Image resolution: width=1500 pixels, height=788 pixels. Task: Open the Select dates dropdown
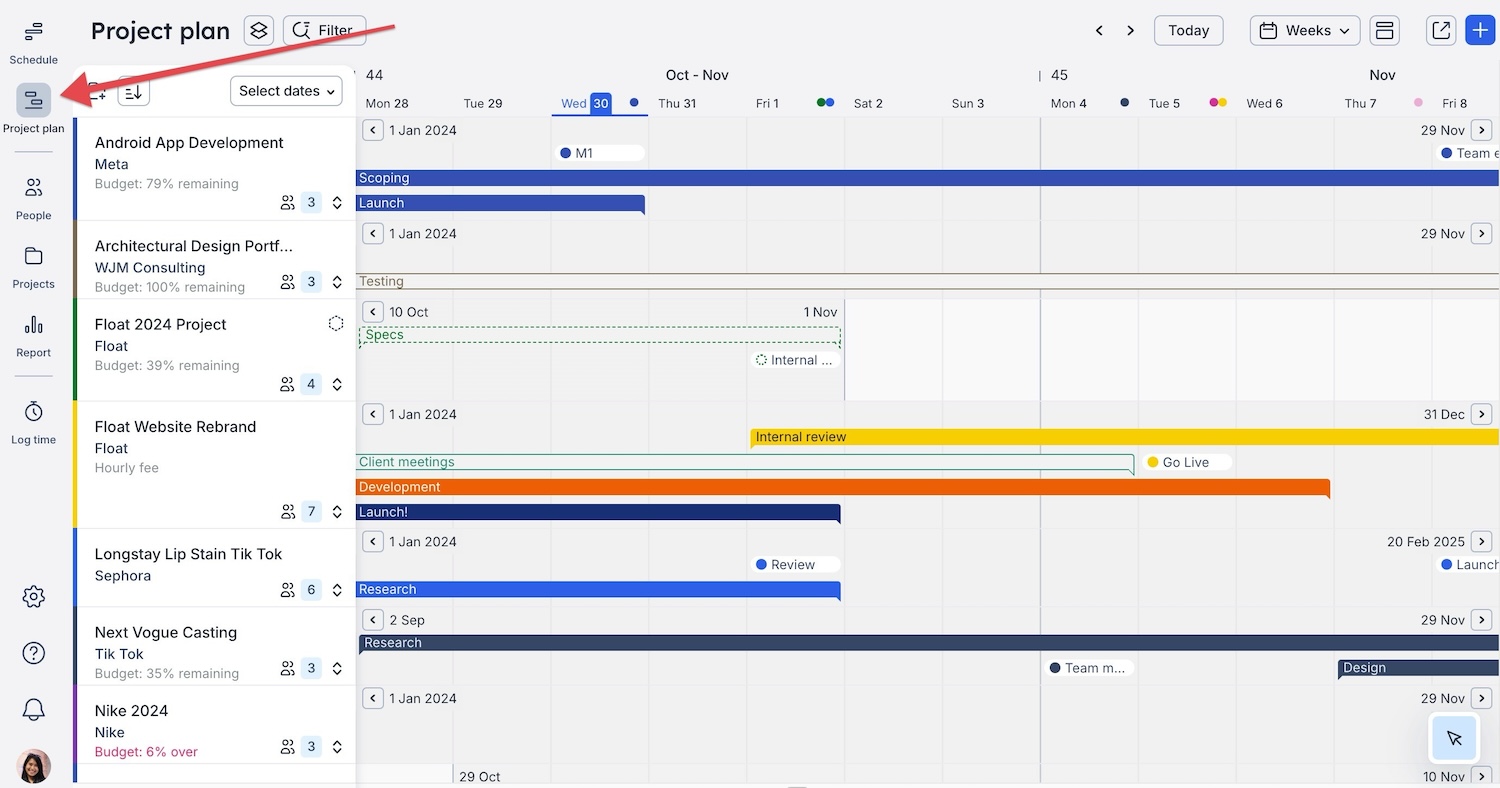click(x=285, y=91)
